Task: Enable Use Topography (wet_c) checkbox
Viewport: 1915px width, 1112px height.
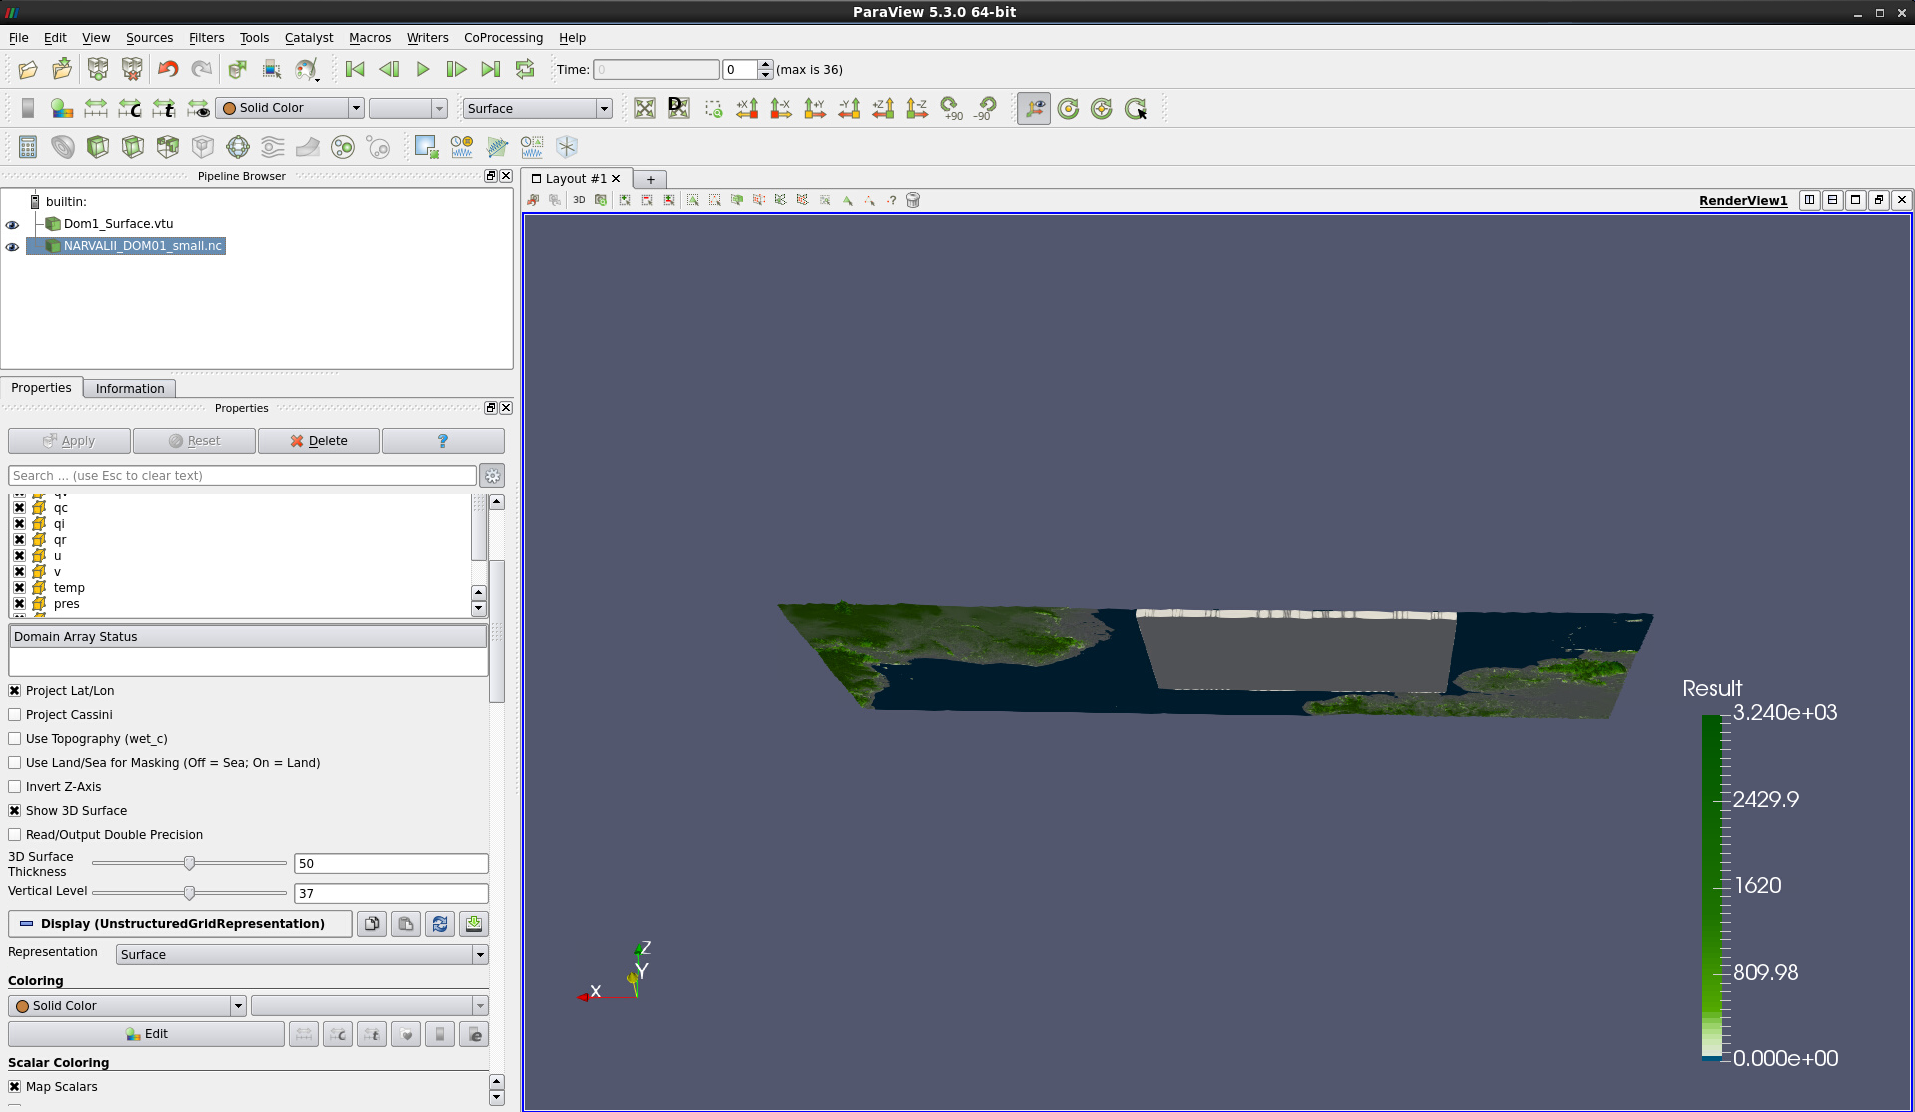Action: [x=15, y=739]
